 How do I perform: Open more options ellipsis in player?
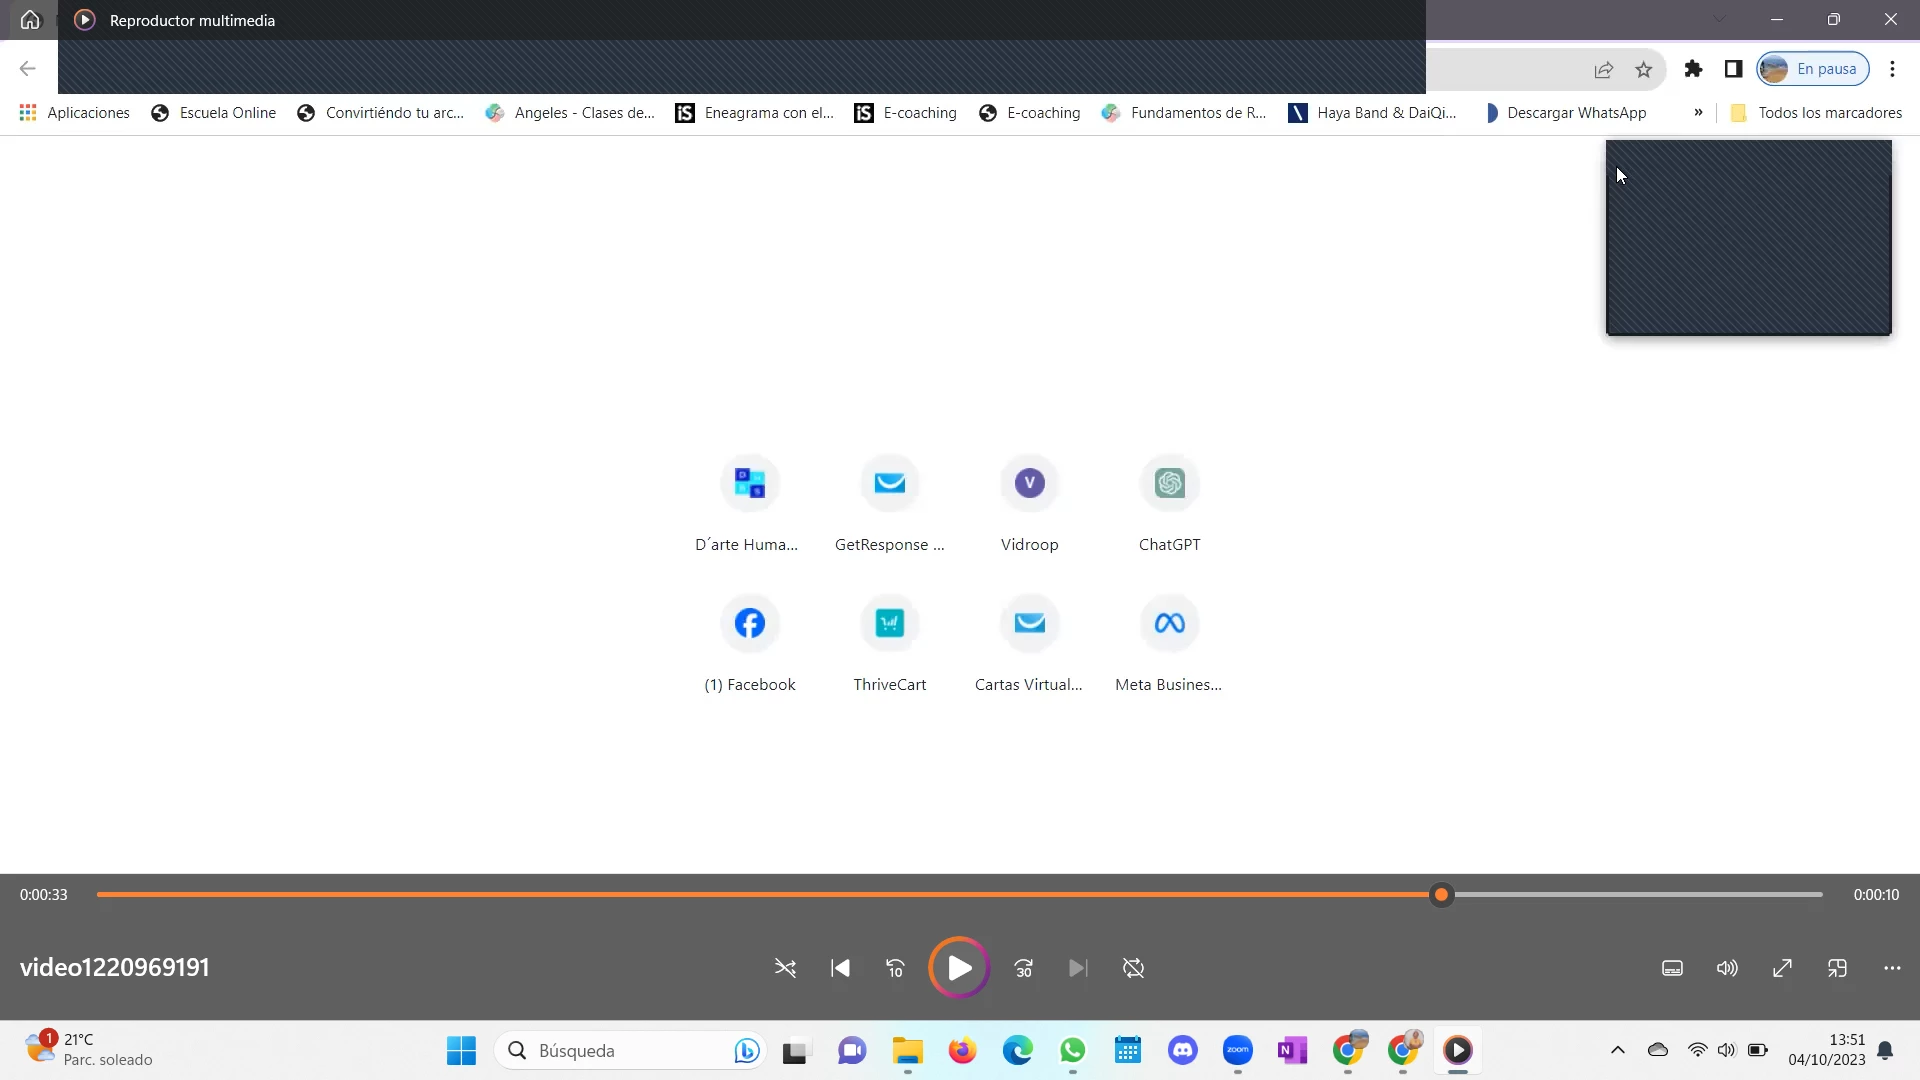coord(1892,968)
